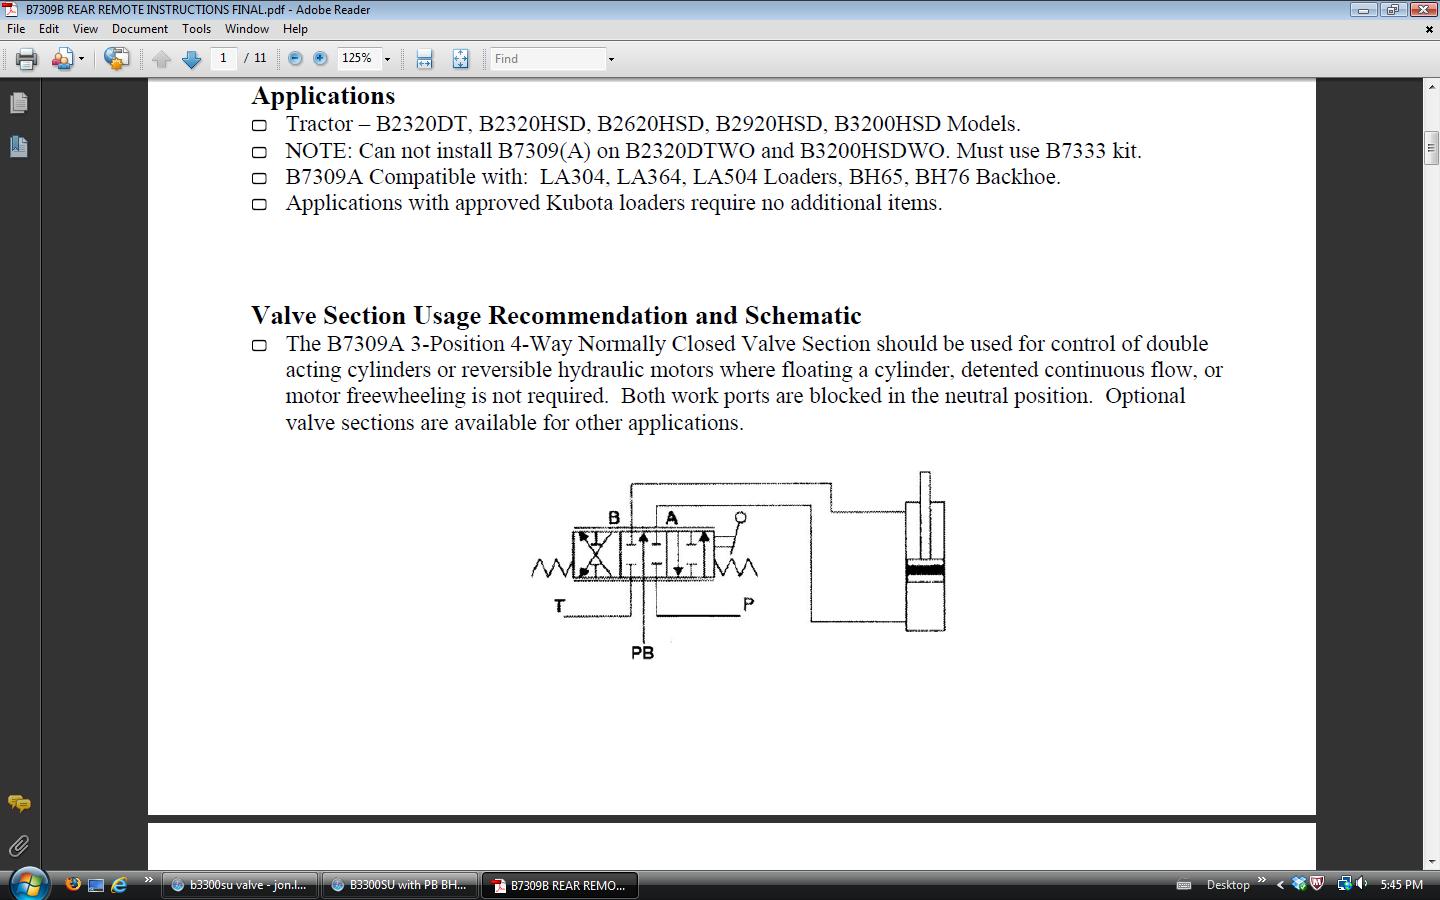
Task: Click the 125% zoom value box
Action: tap(358, 58)
